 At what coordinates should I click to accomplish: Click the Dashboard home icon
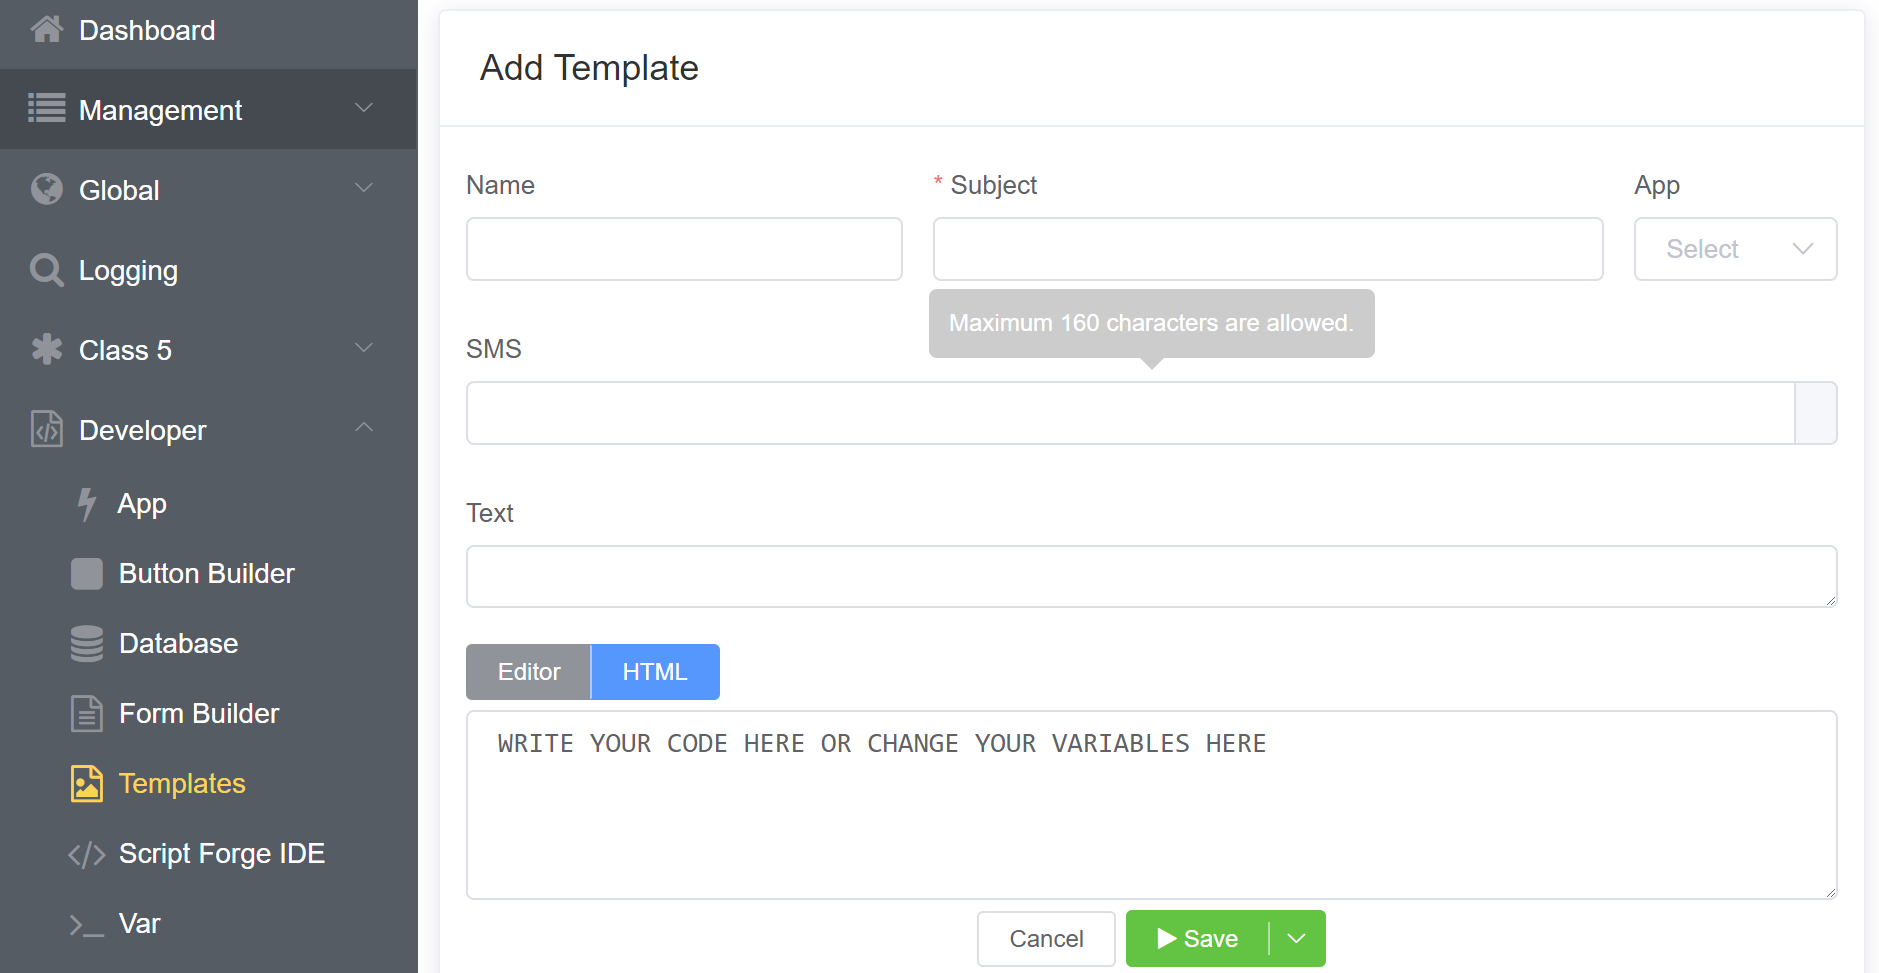[x=46, y=30]
